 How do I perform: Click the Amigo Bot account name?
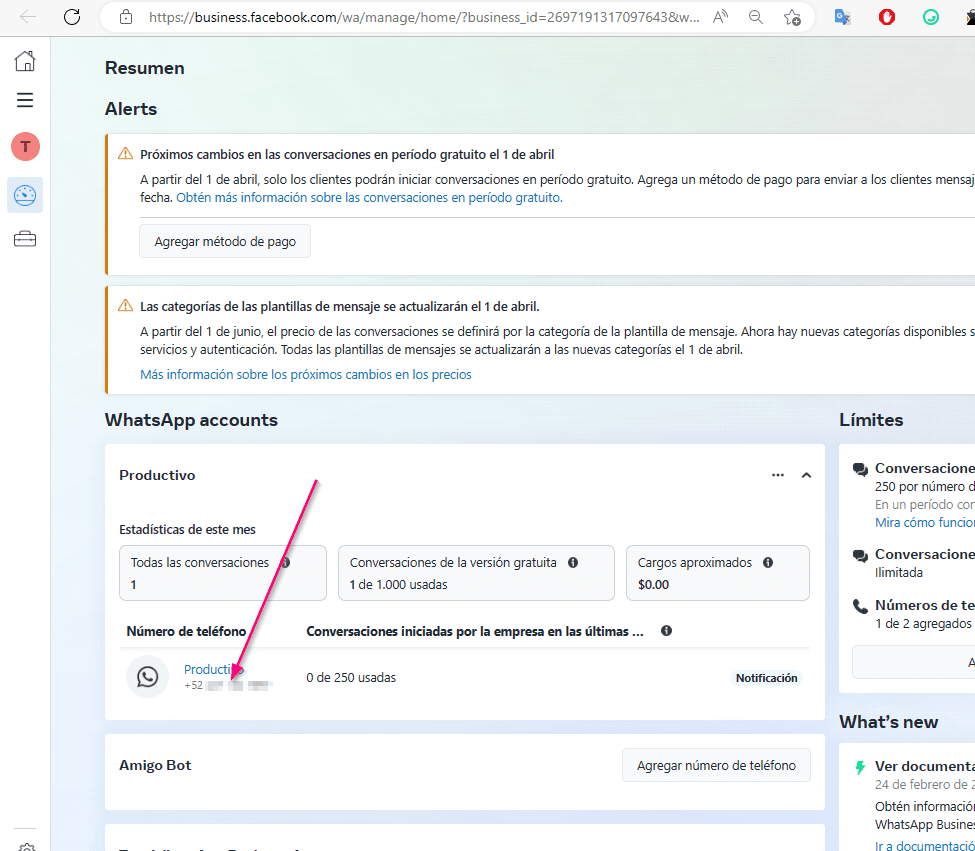click(x=155, y=765)
